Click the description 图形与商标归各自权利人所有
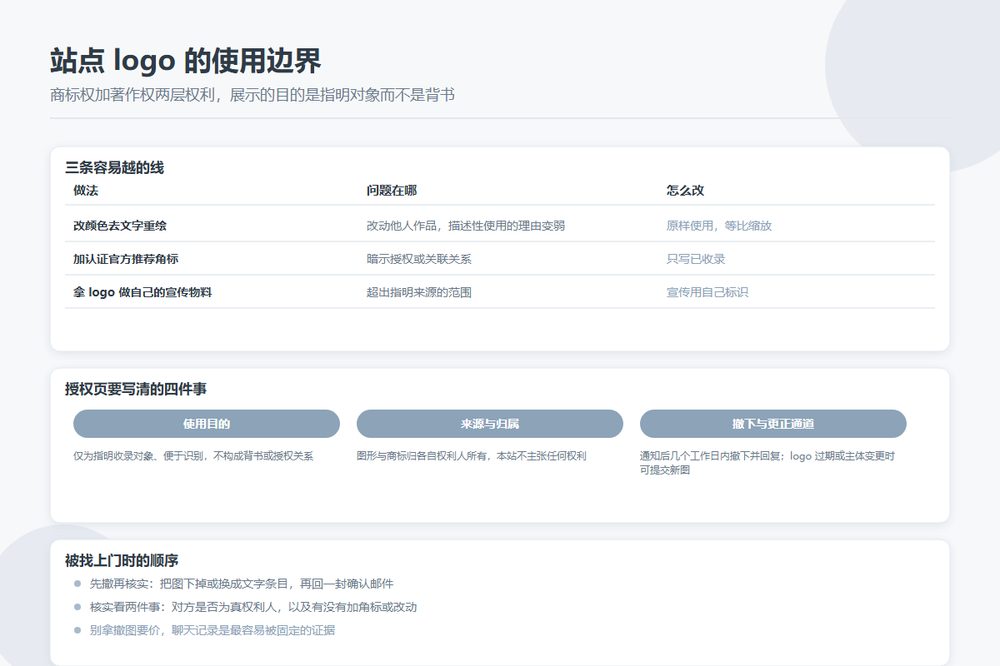Screen dimensions: 1000x666 [471, 455]
